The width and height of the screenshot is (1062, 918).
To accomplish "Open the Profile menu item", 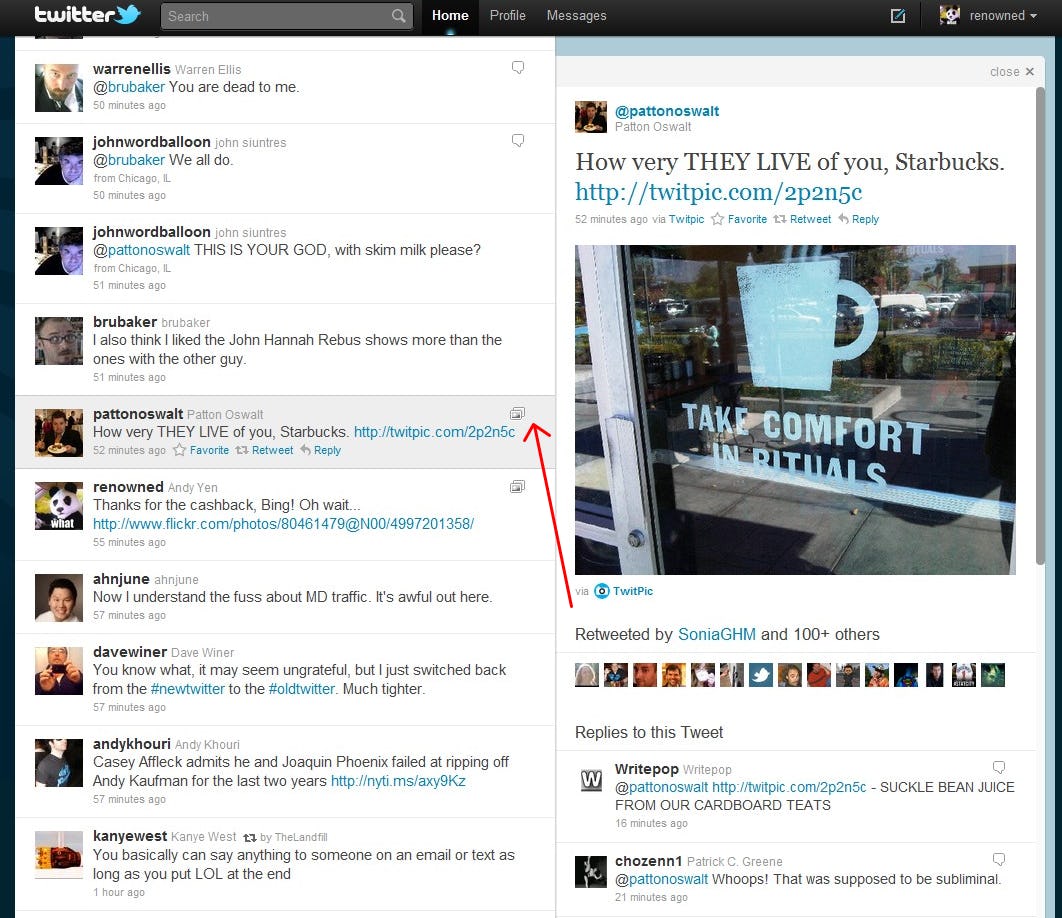I will click(507, 15).
